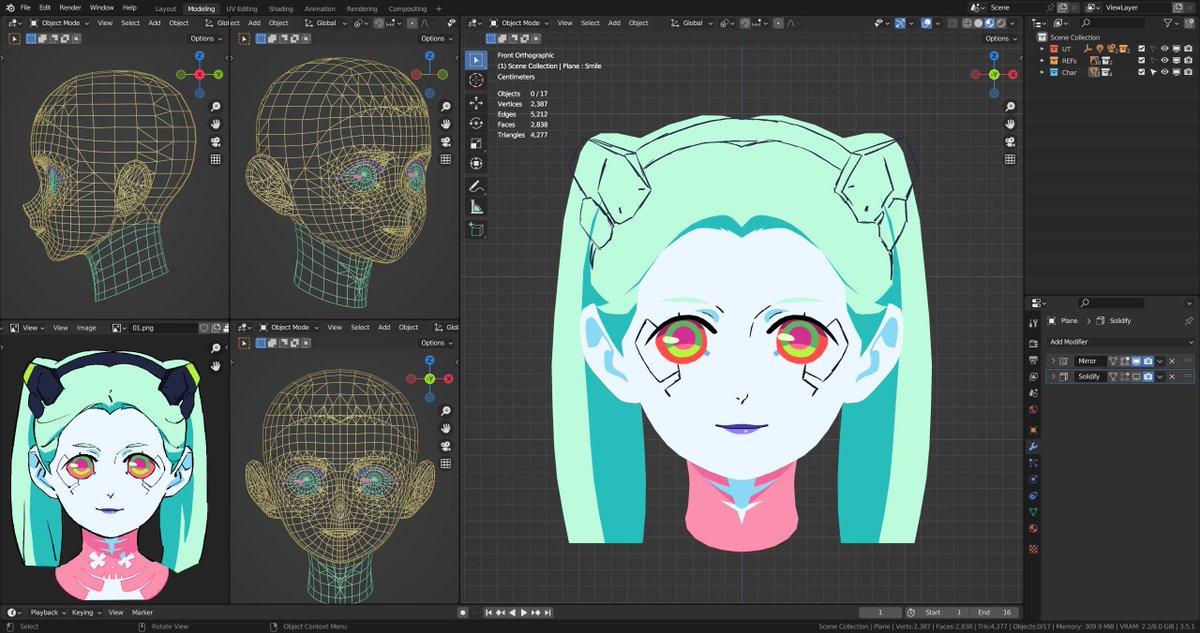Open the Render menu
Viewport: 1200px width, 633px height.
70,8
